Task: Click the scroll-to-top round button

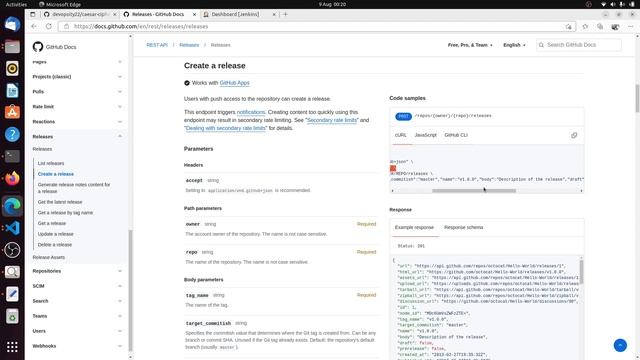Action: point(620,345)
